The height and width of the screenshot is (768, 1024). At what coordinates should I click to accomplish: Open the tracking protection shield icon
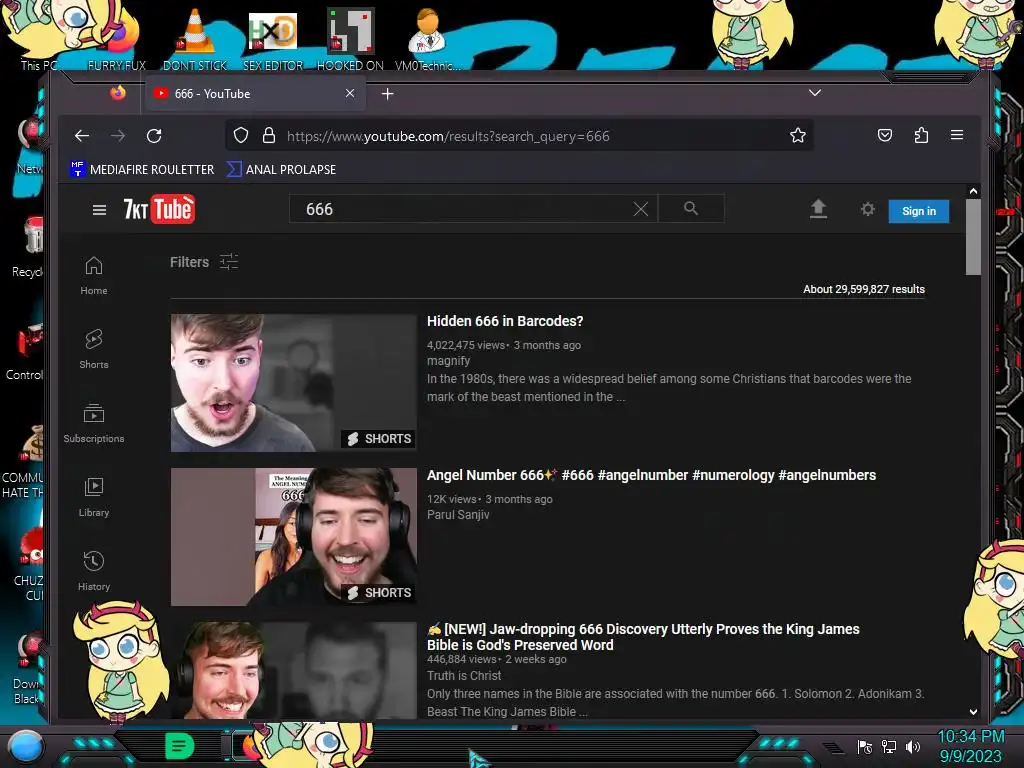241,135
